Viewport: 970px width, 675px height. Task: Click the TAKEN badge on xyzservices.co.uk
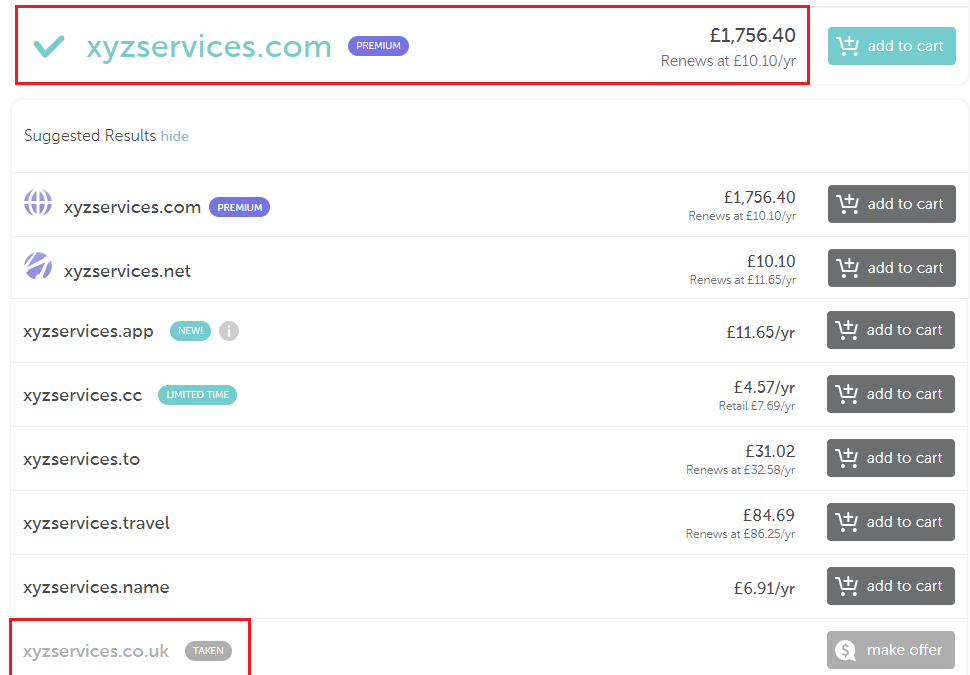pos(208,651)
